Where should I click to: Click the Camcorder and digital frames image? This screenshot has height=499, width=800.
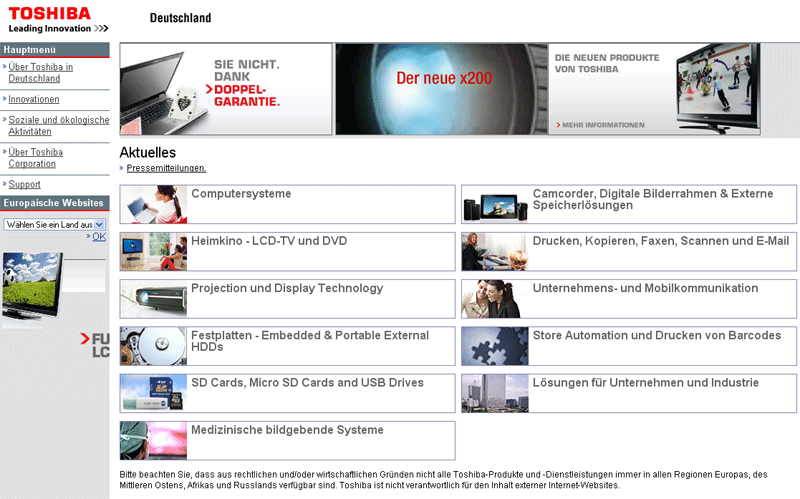pyautogui.click(x=495, y=204)
